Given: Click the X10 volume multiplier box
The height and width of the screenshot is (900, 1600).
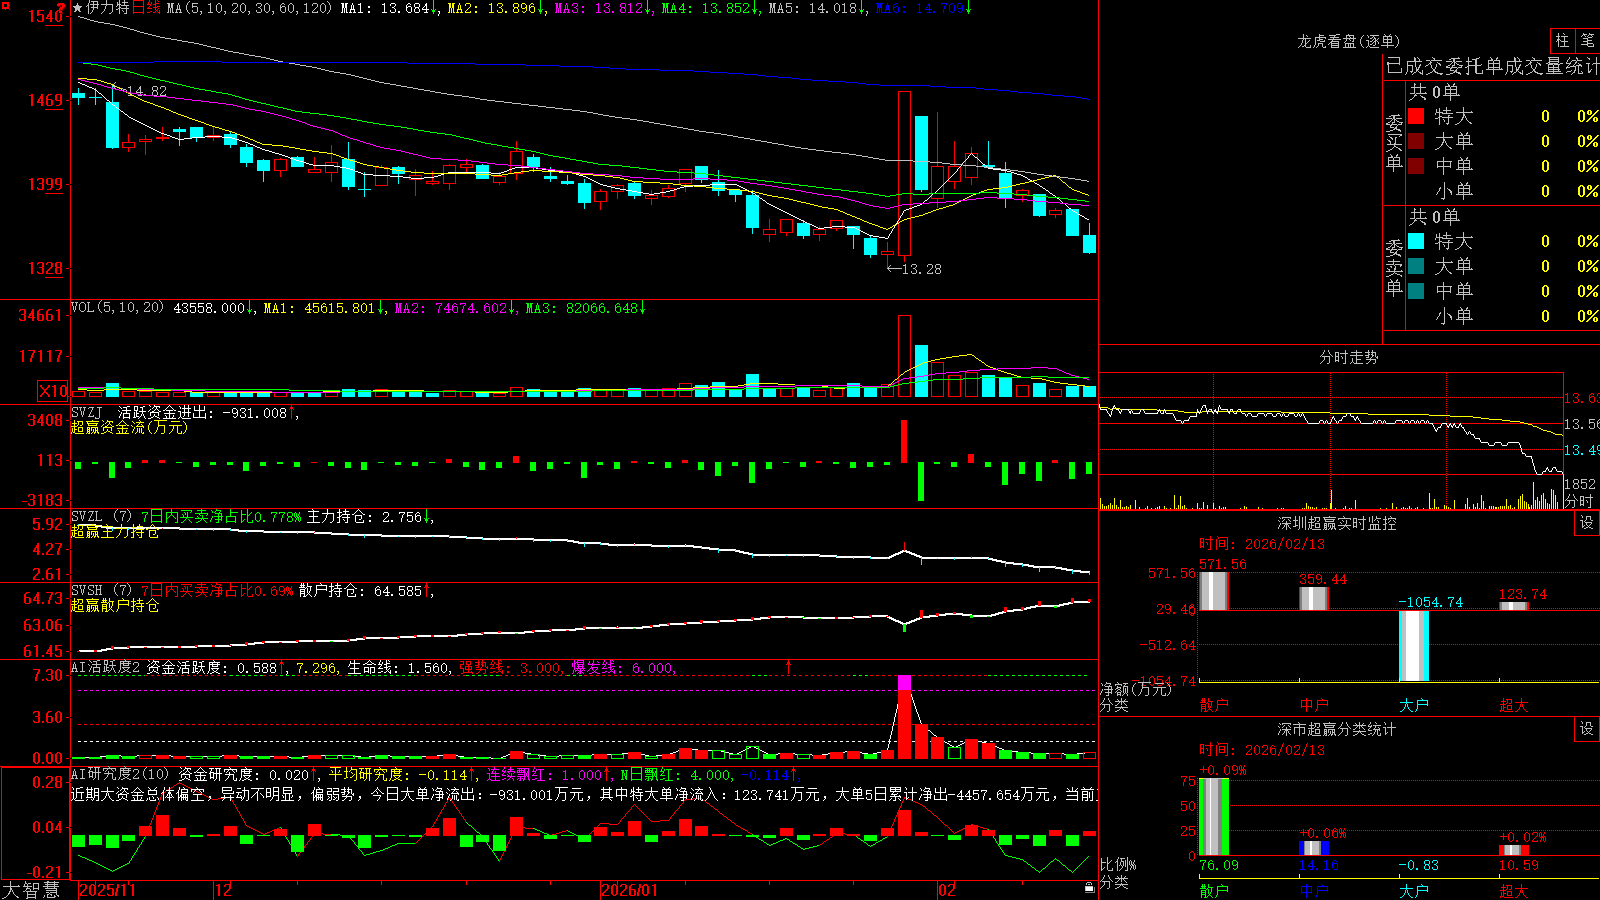Looking at the screenshot, I should (x=53, y=391).
